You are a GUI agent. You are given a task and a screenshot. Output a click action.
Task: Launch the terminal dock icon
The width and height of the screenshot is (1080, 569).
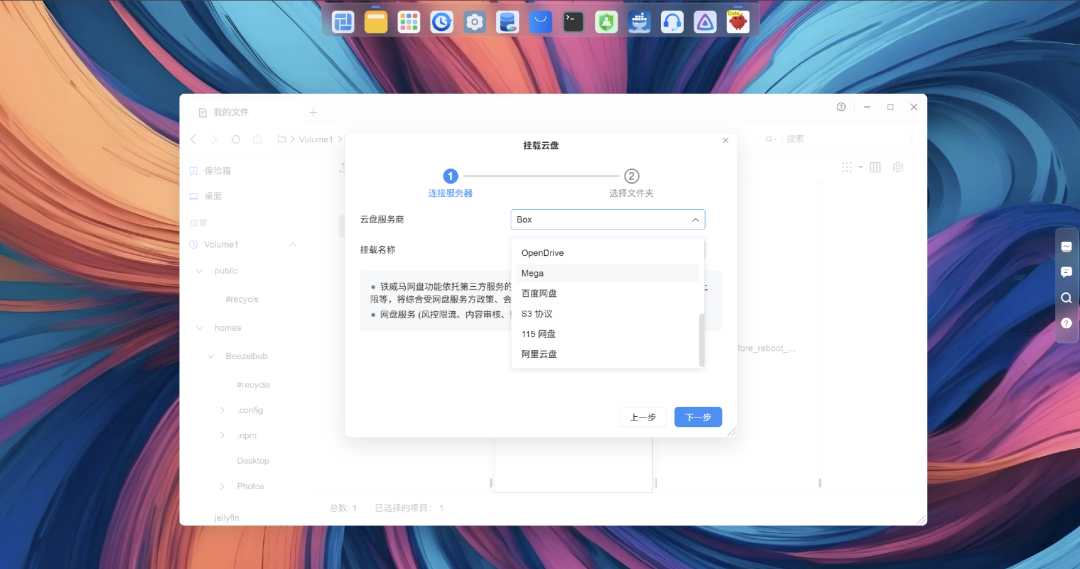(573, 22)
